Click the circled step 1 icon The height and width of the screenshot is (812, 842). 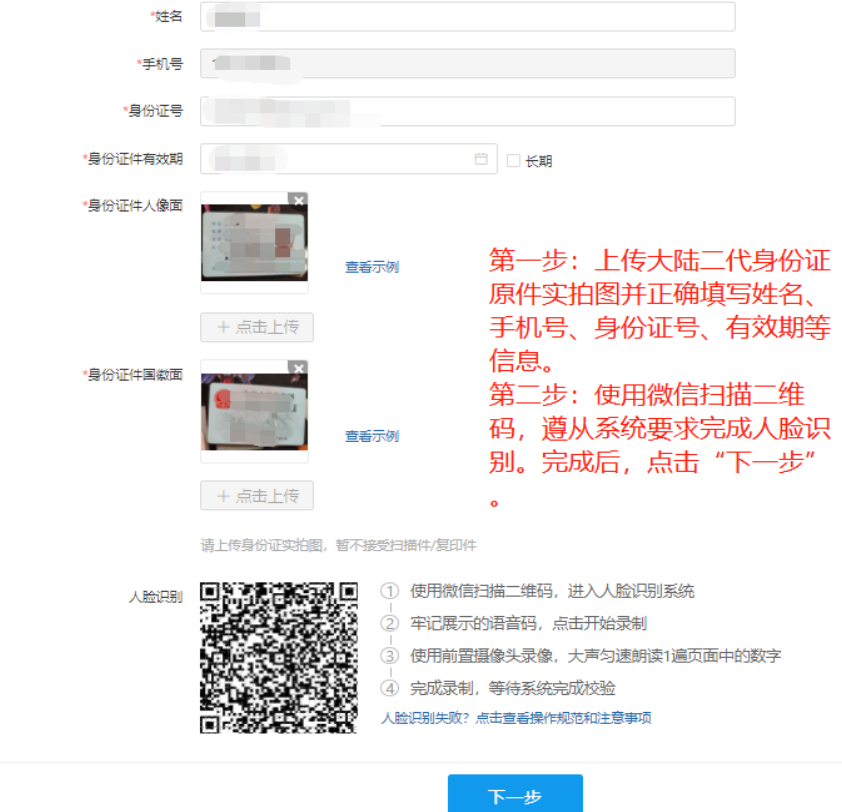click(x=389, y=591)
